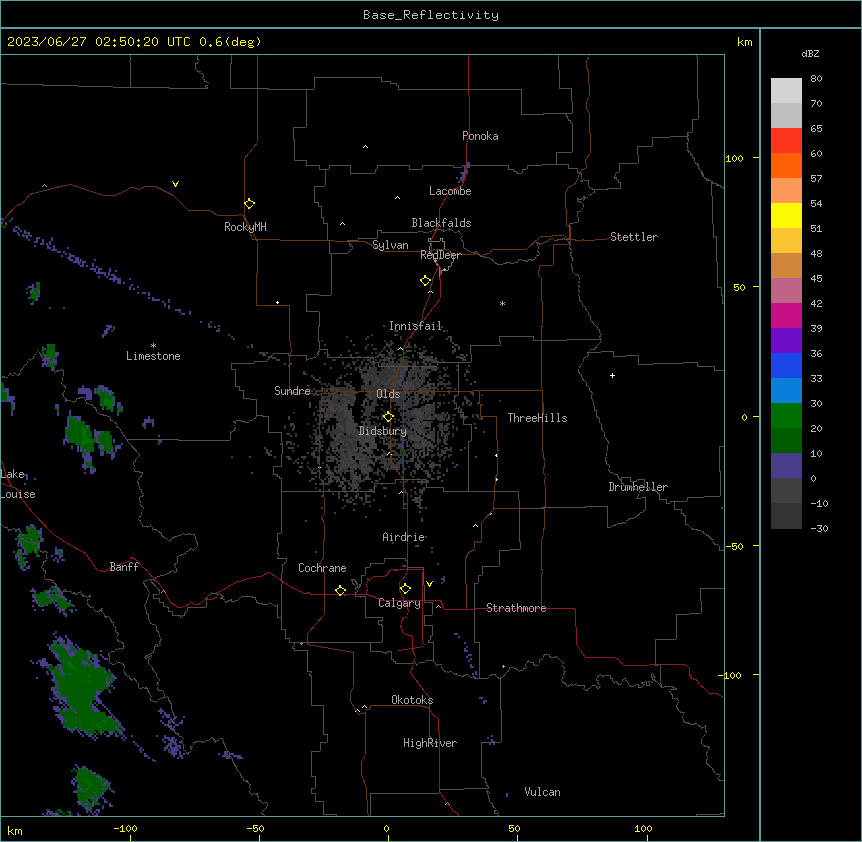This screenshot has height=842, width=862.
Task: Click the Lacombe city label
Action: click(x=450, y=191)
